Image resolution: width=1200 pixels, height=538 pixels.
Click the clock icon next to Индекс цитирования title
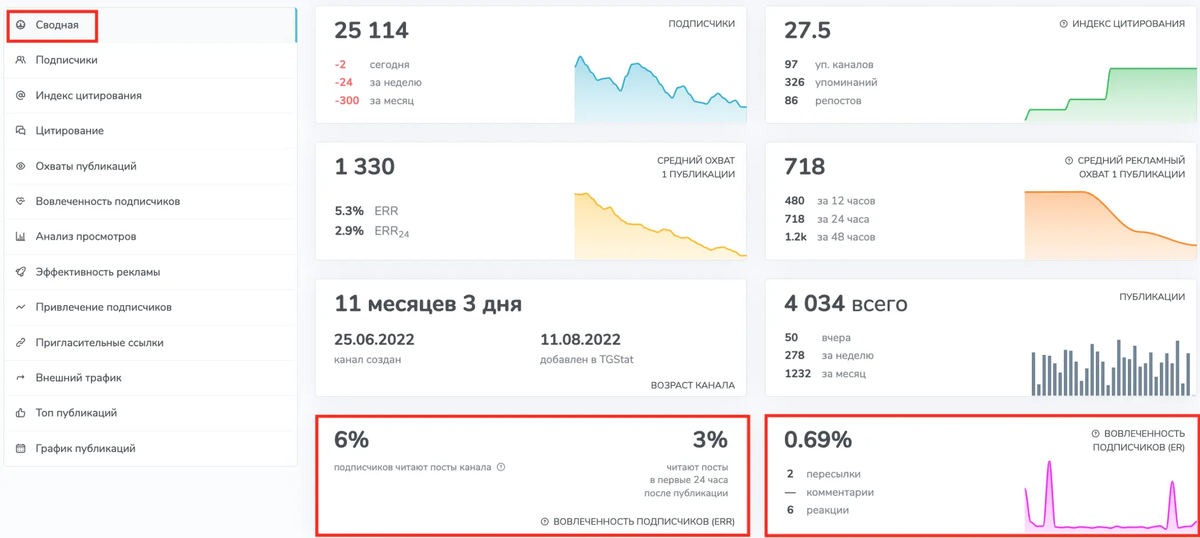pyautogui.click(x=1064, y=24)
